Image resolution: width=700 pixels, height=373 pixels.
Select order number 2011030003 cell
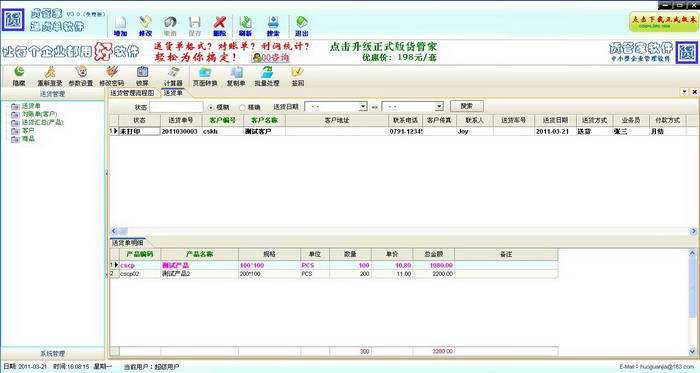pyautogui.click(x=181, y=132)
